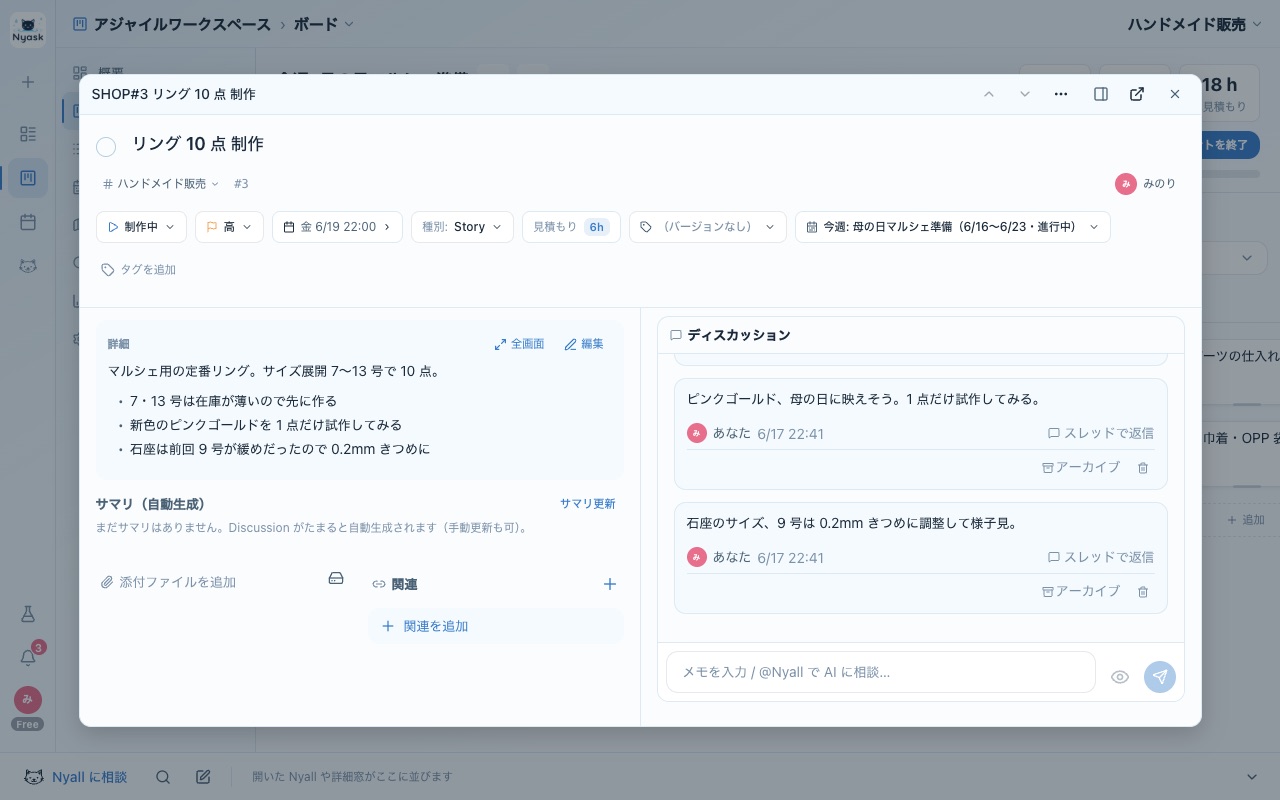Open the cat face icon in left rail
1280x800 pixels.
[28, 266]
